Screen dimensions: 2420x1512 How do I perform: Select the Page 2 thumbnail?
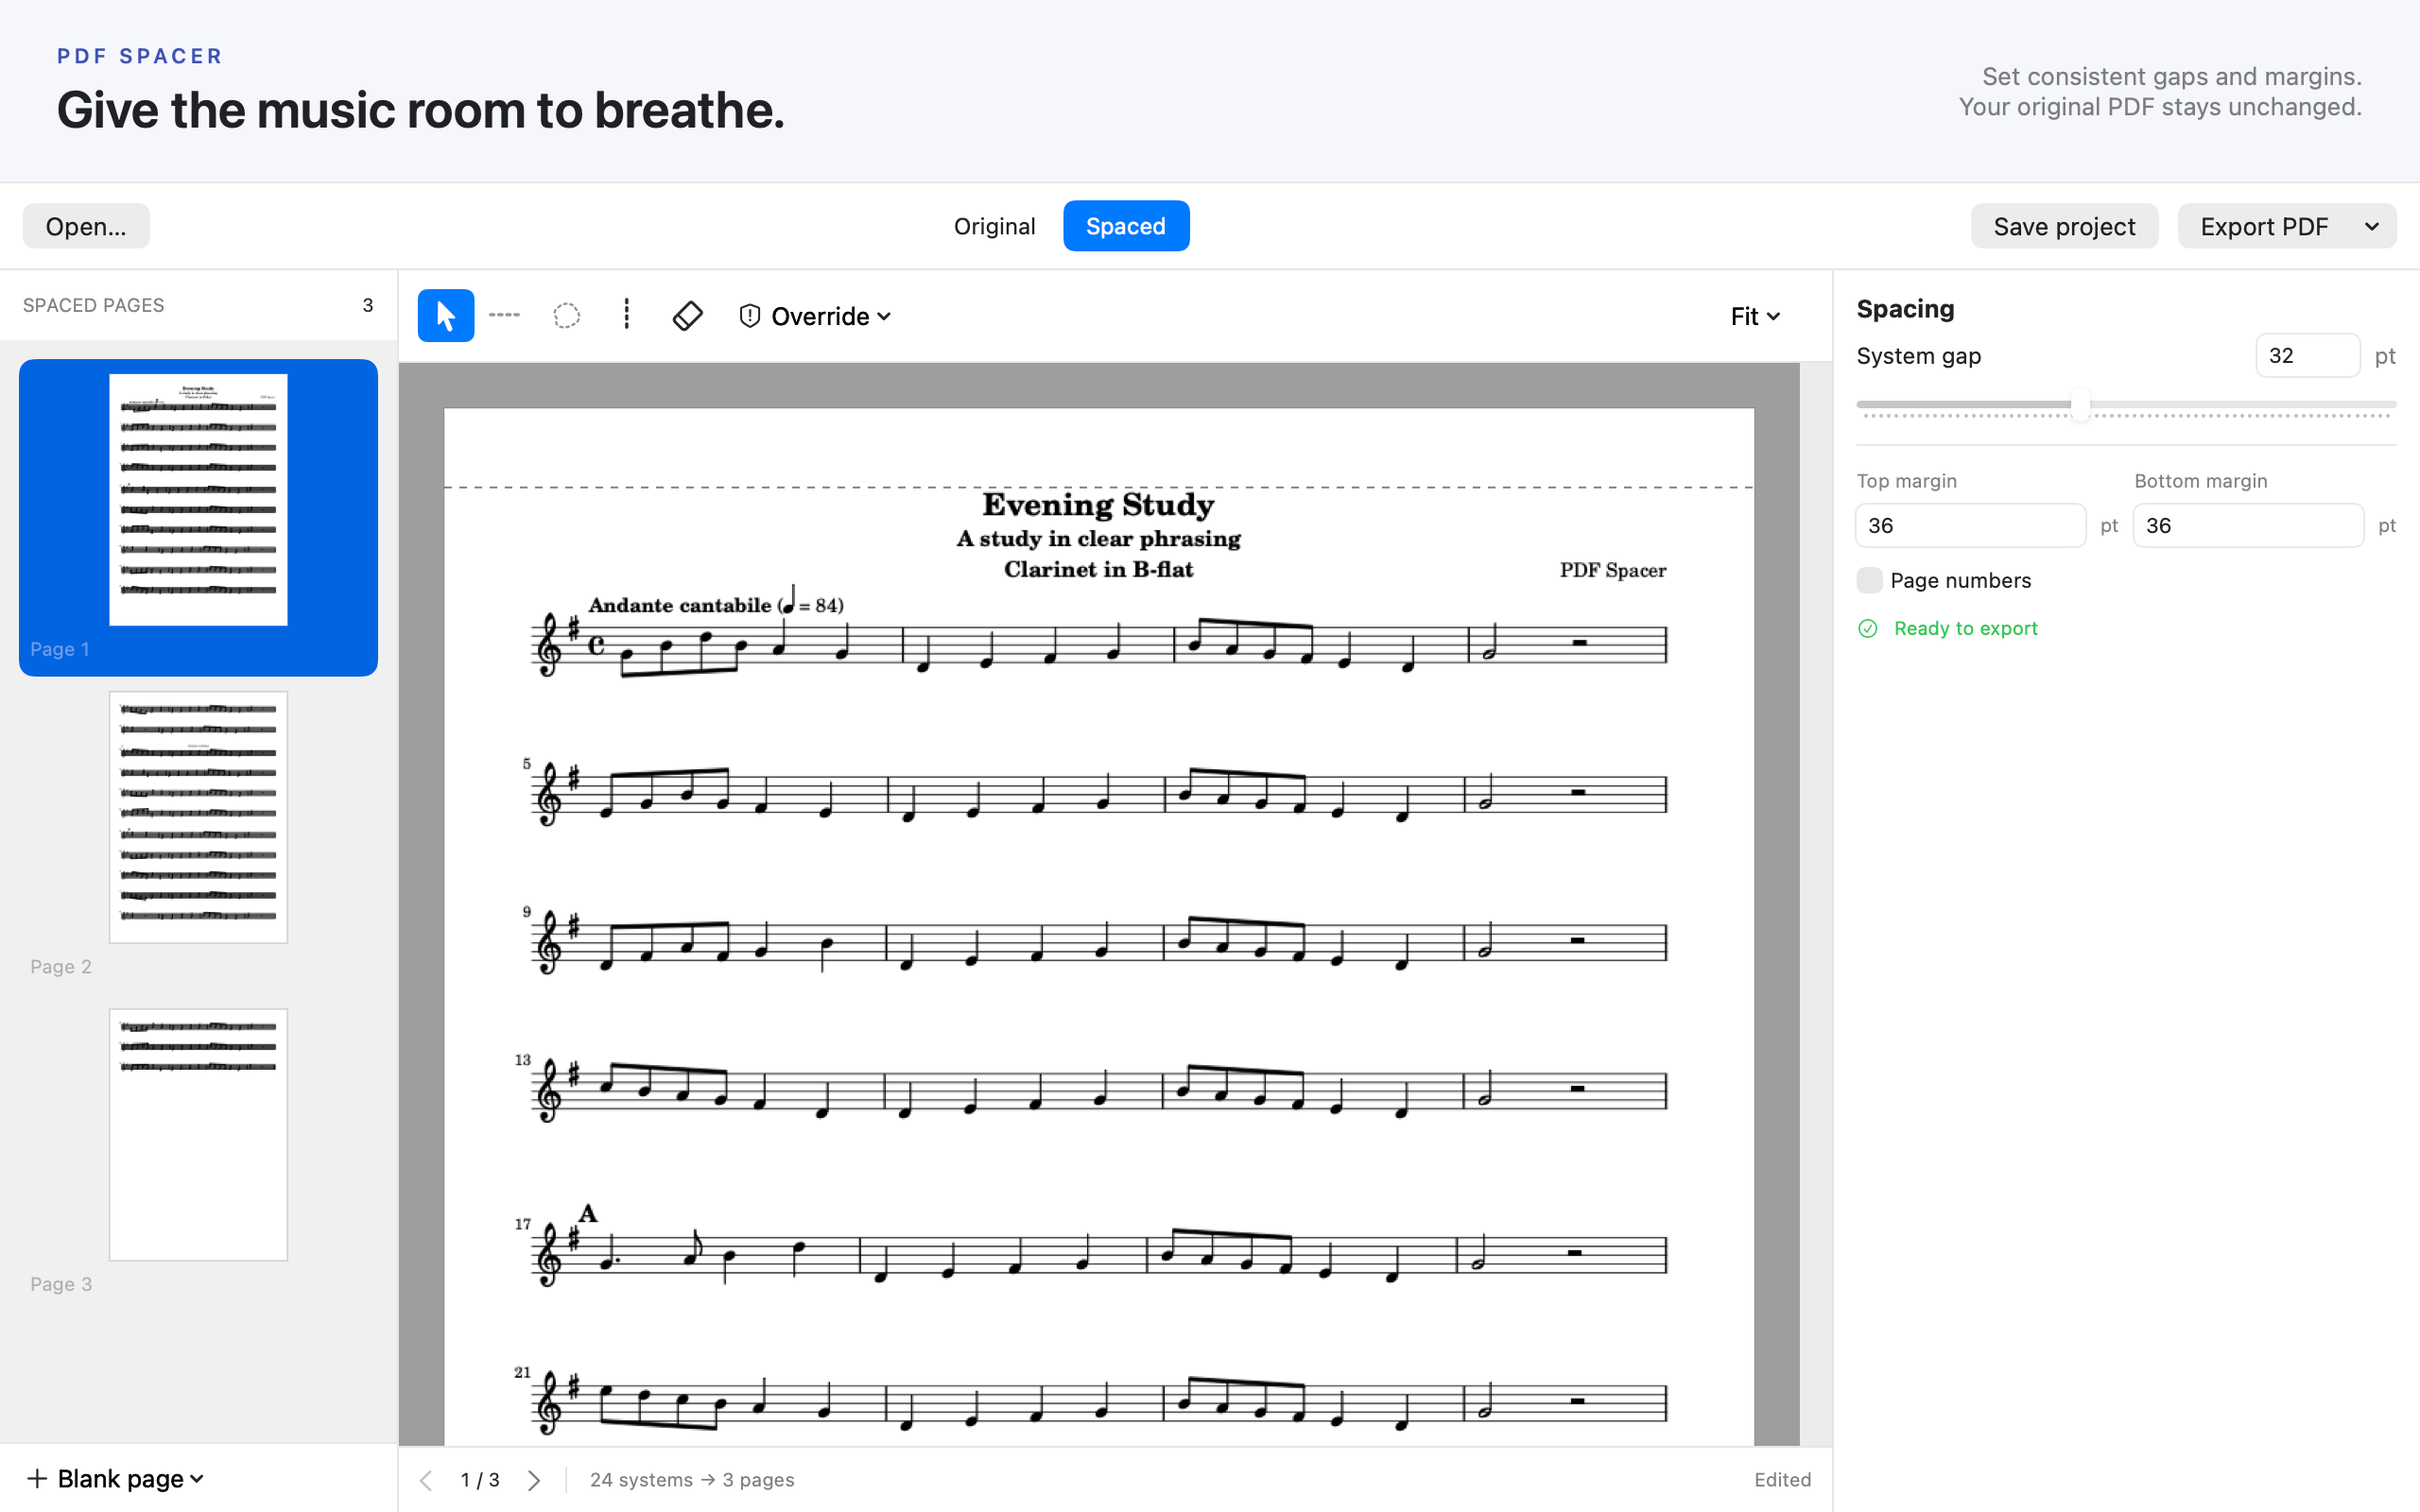198,817
